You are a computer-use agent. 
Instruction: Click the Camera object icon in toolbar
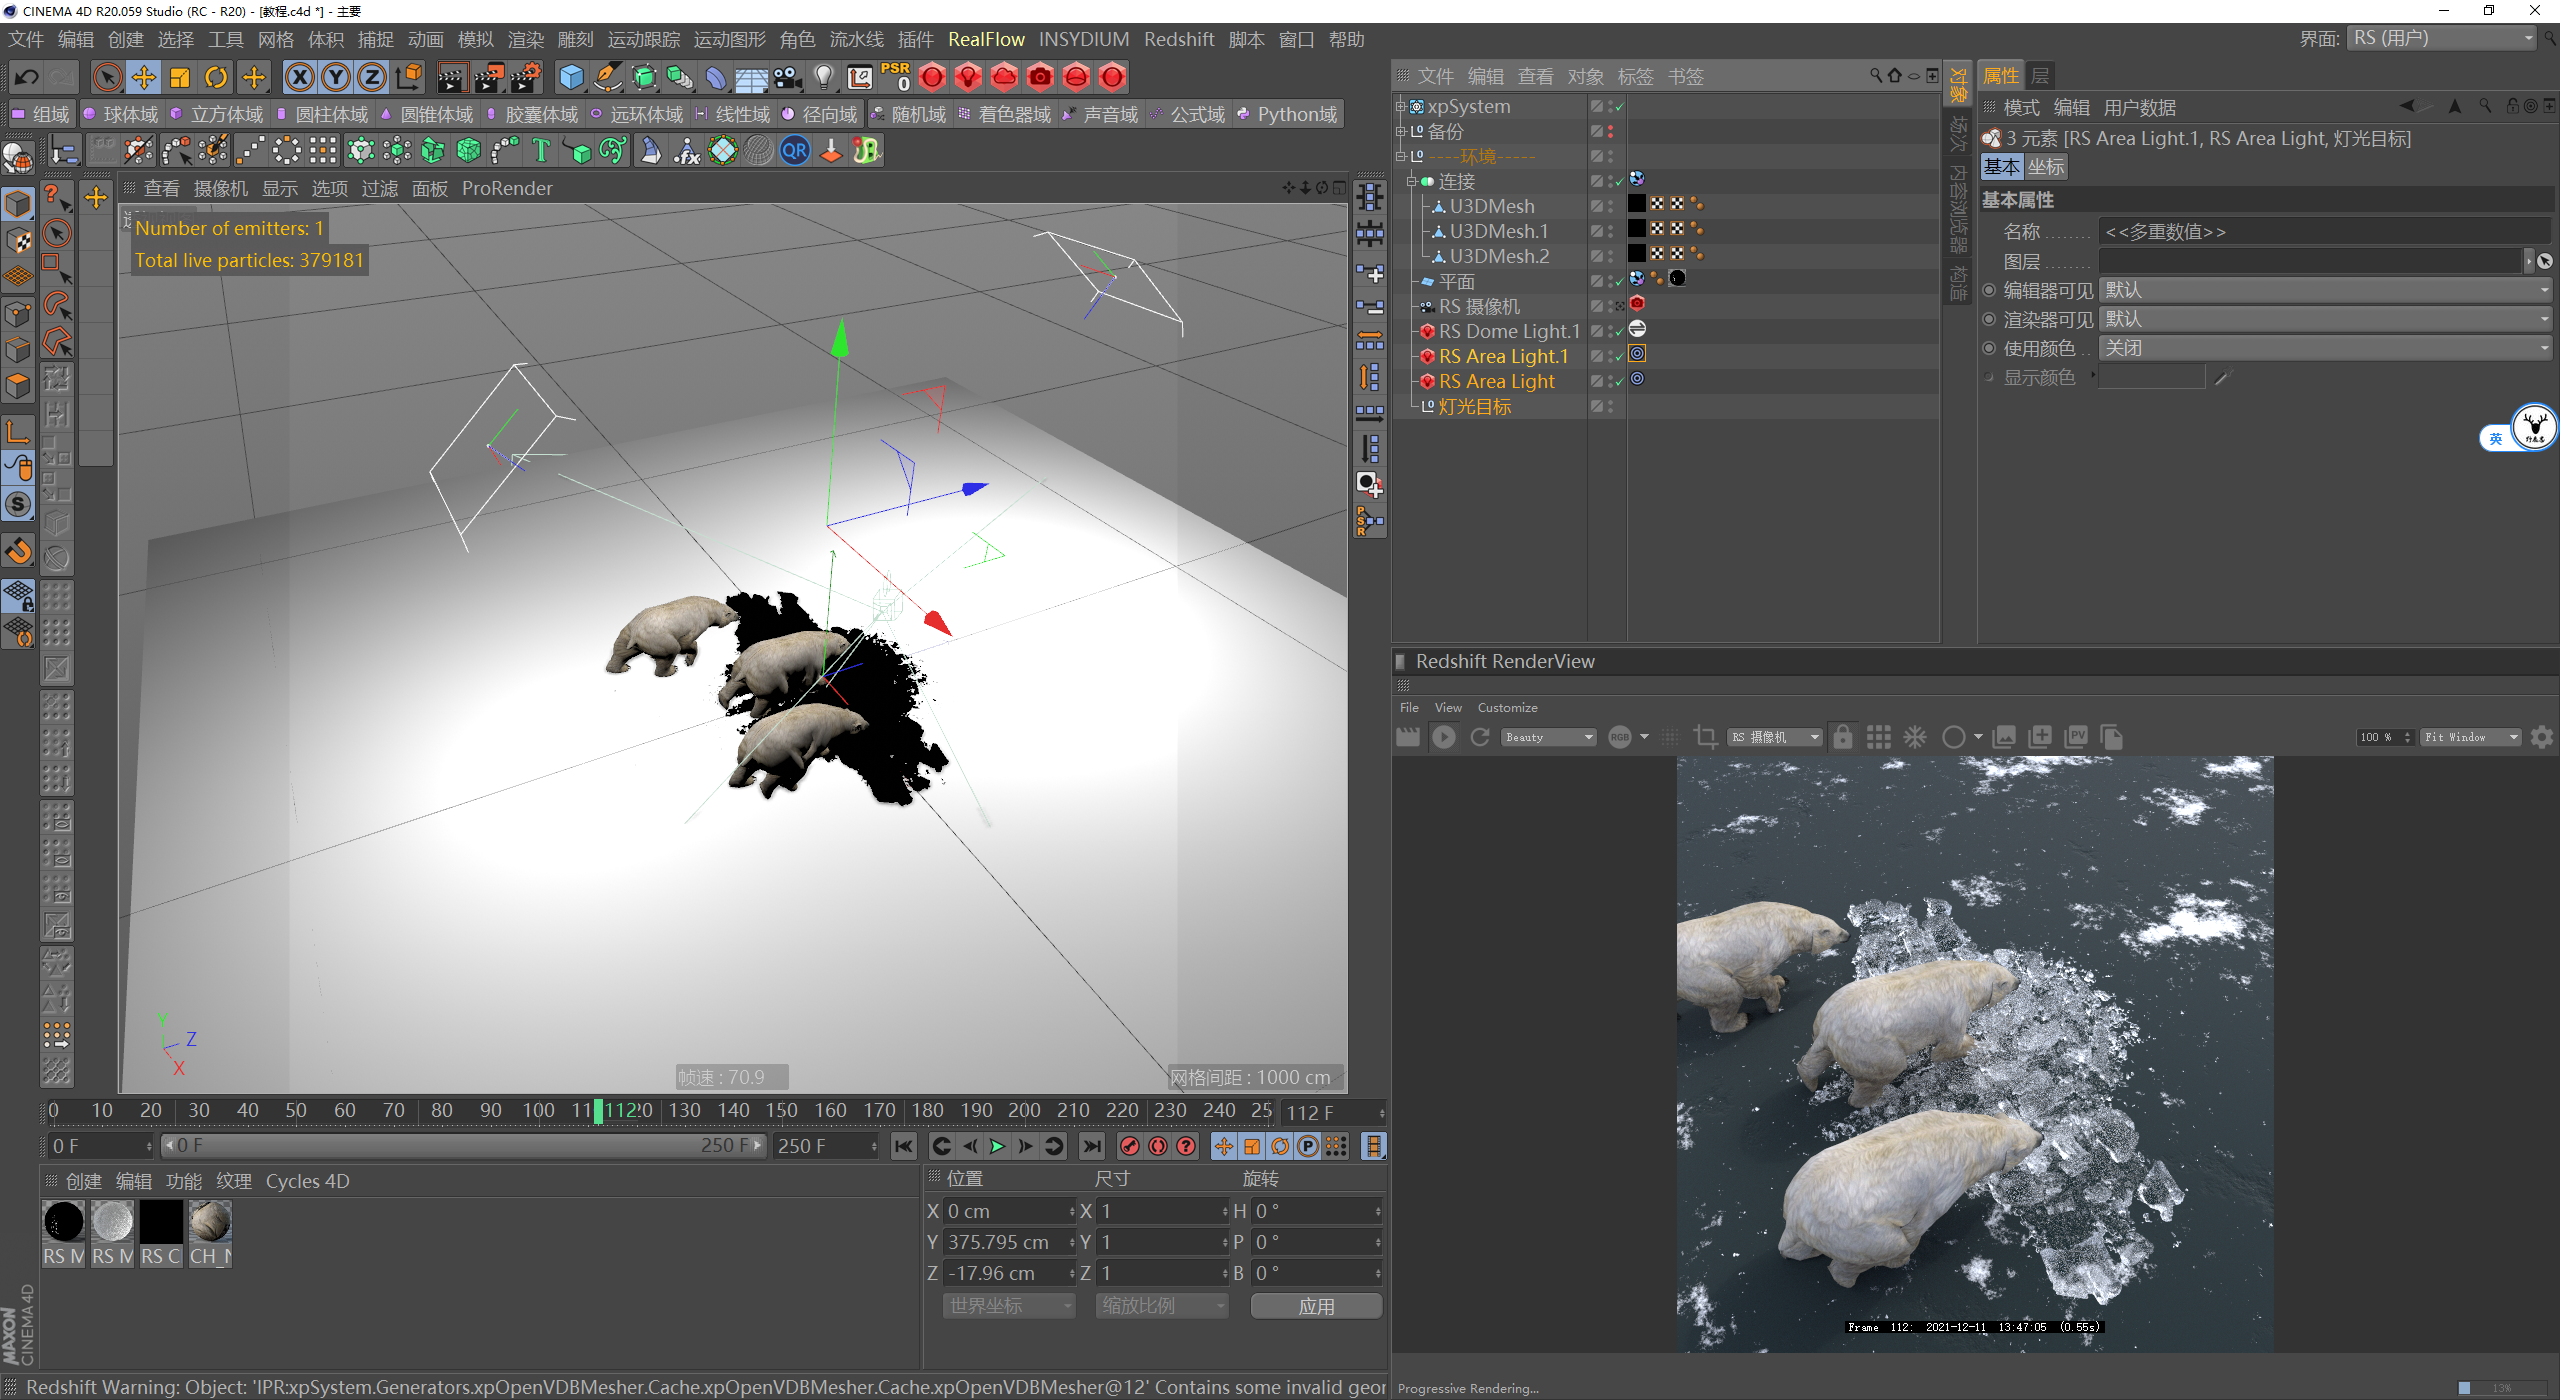coord(787,77)
